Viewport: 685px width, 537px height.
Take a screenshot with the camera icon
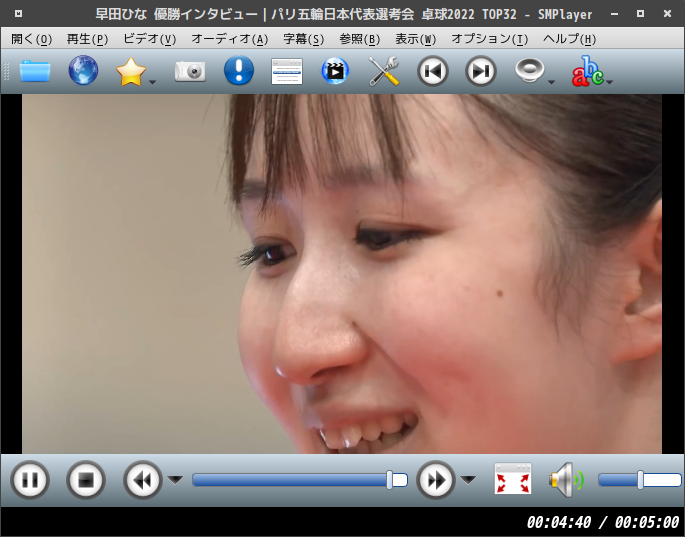coord(190,71)
